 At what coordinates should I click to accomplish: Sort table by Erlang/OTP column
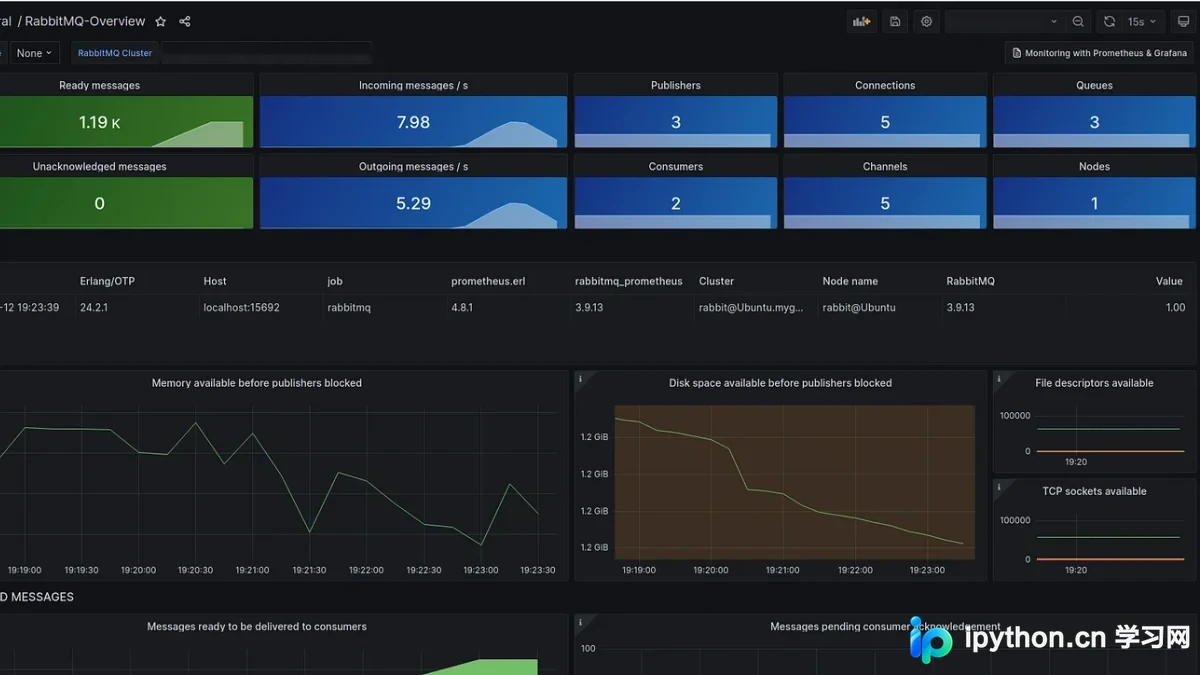(x=107, y=281)
